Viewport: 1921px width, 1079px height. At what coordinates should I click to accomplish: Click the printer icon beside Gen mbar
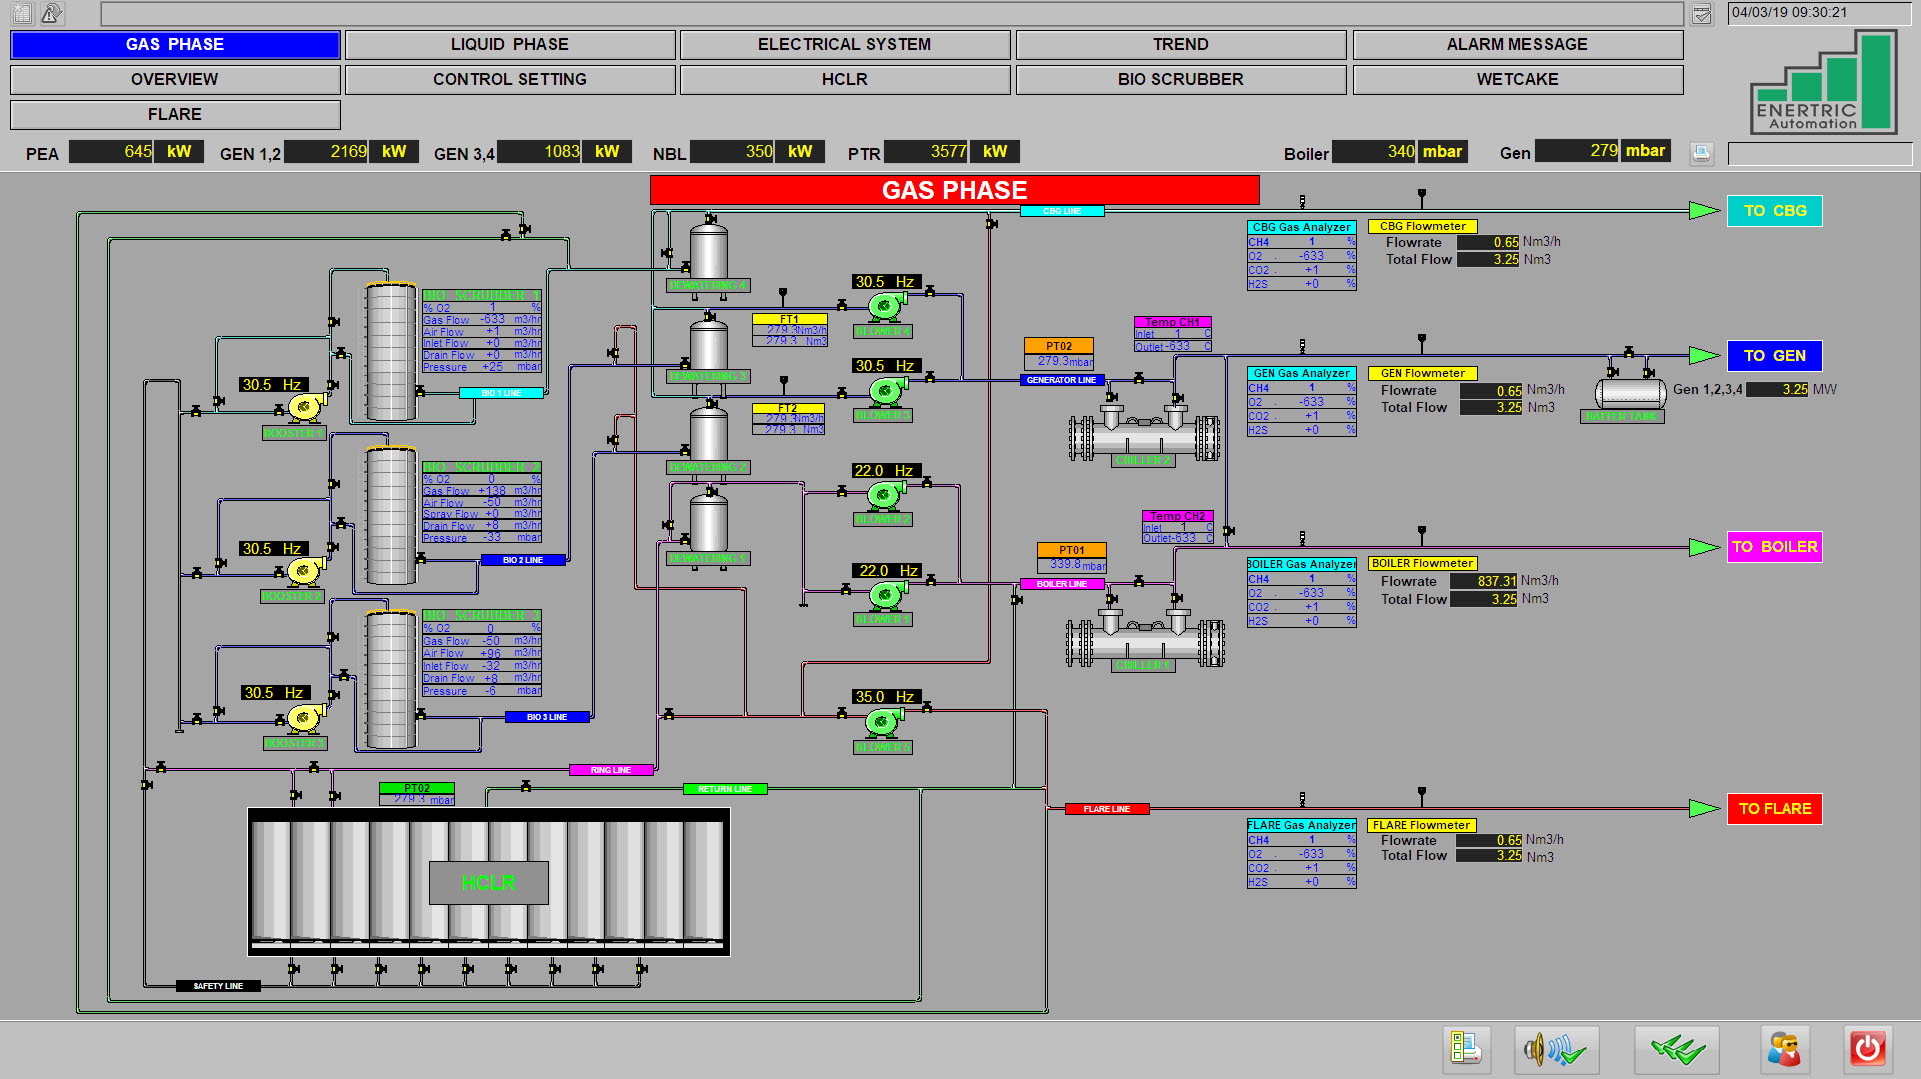(1701, 153)
